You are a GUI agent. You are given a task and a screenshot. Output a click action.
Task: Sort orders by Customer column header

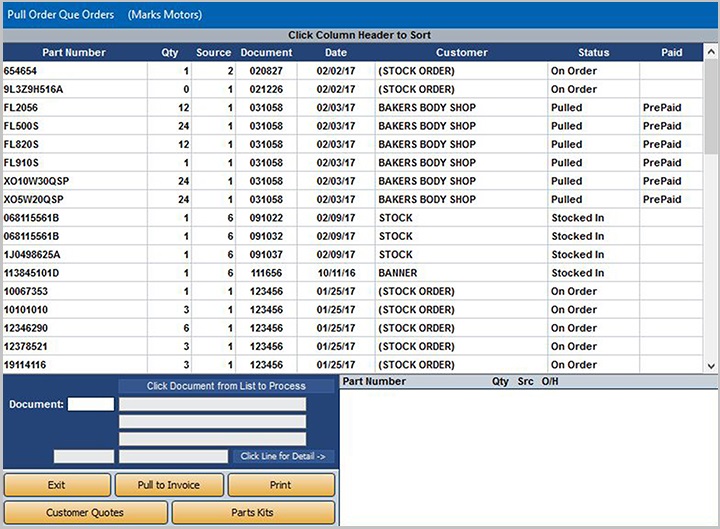pyautogui.click(x=461, y=52)
